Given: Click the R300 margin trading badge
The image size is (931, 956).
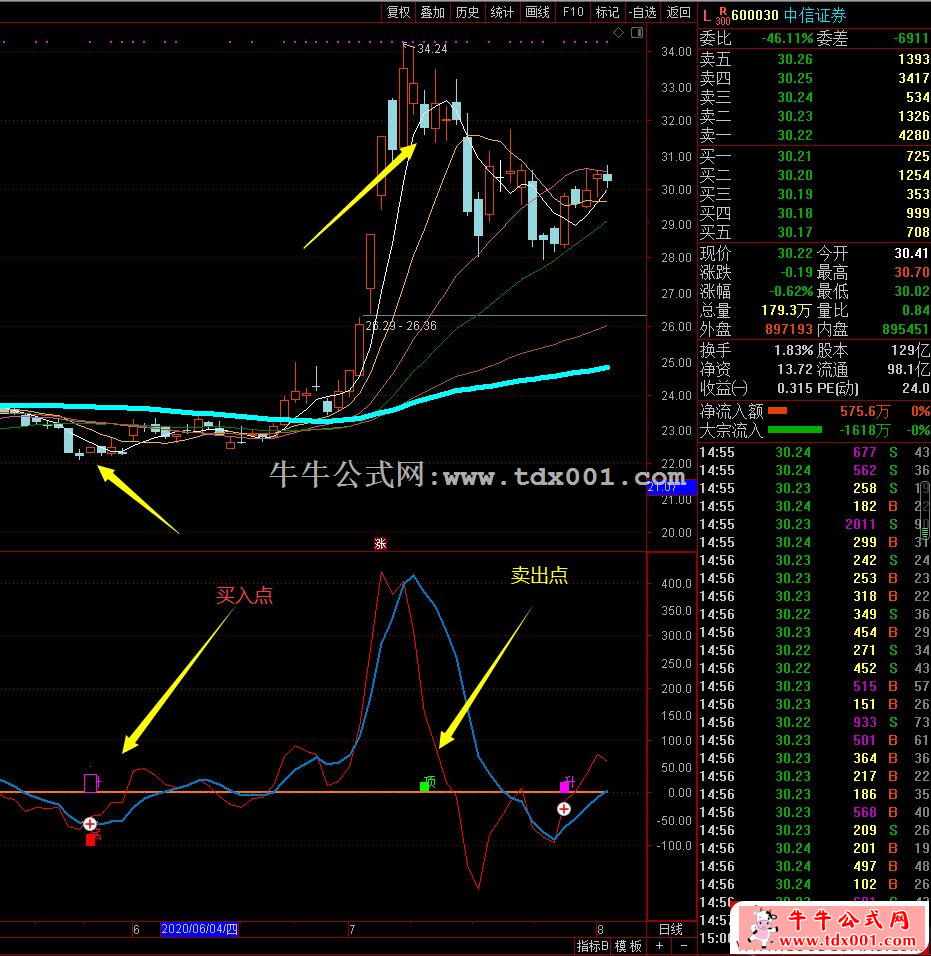Looking at the screenshot, I should pyautogui.click(x=722, y=15).
